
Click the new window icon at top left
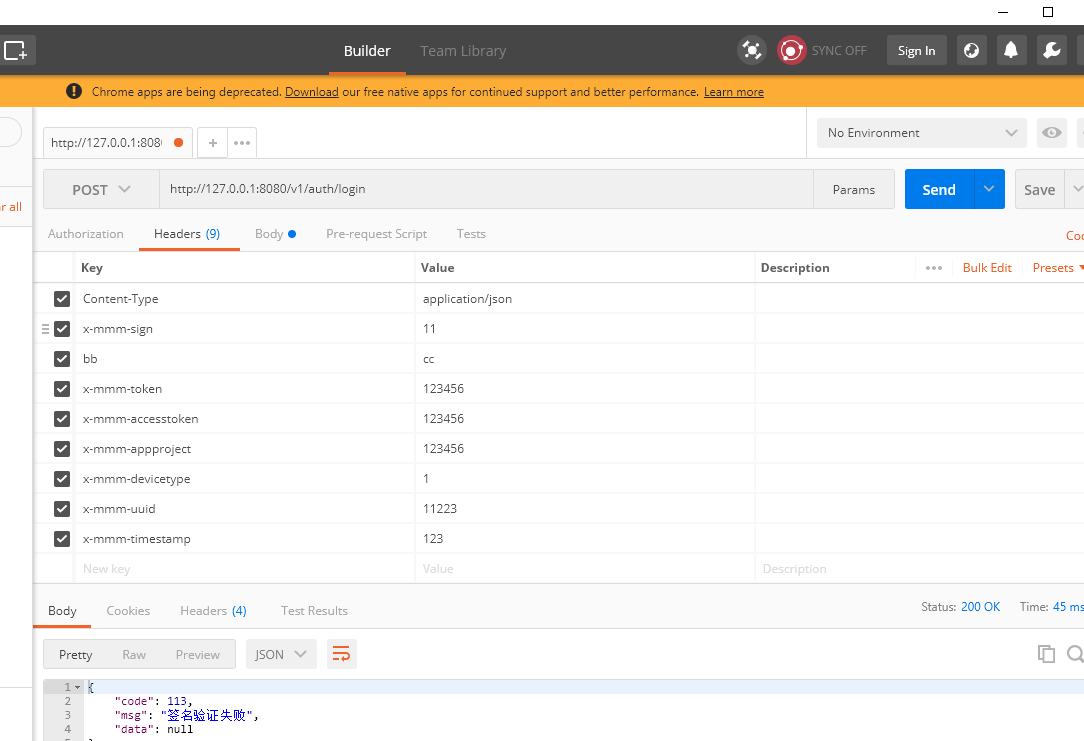pyautogui.click(x=15, y=50)
